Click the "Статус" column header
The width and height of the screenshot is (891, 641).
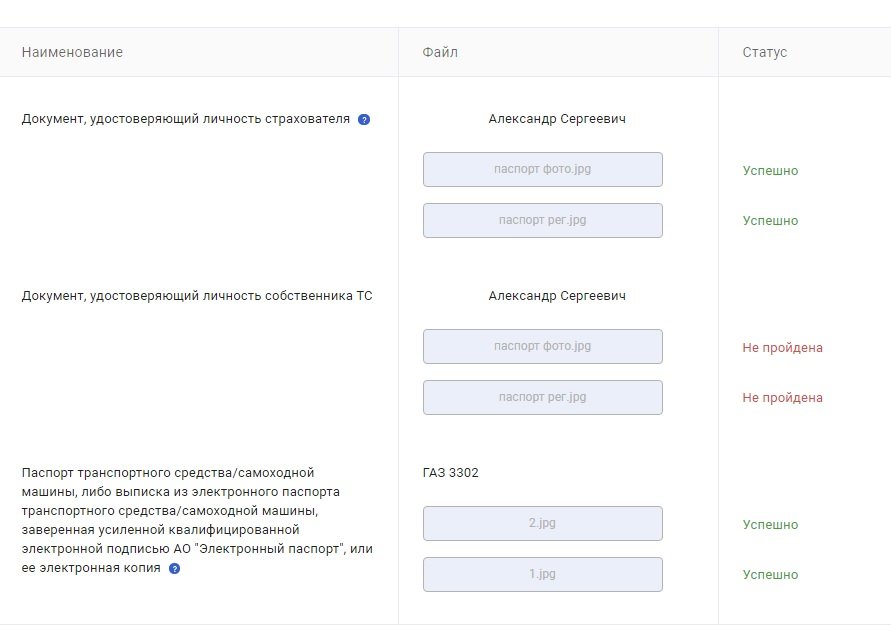click(x=764, y=52)
